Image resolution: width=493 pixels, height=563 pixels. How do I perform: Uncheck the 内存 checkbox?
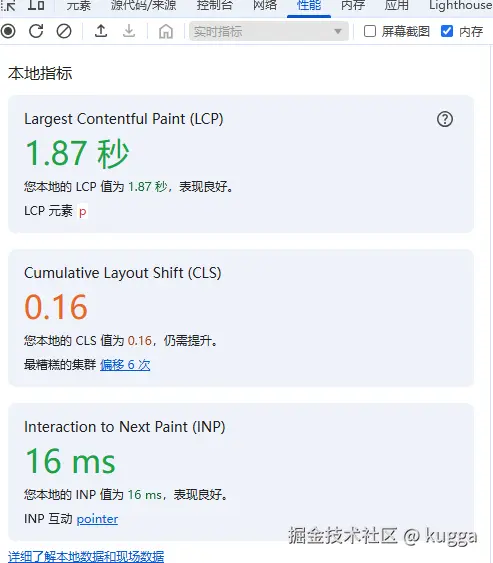pos(447,31)
